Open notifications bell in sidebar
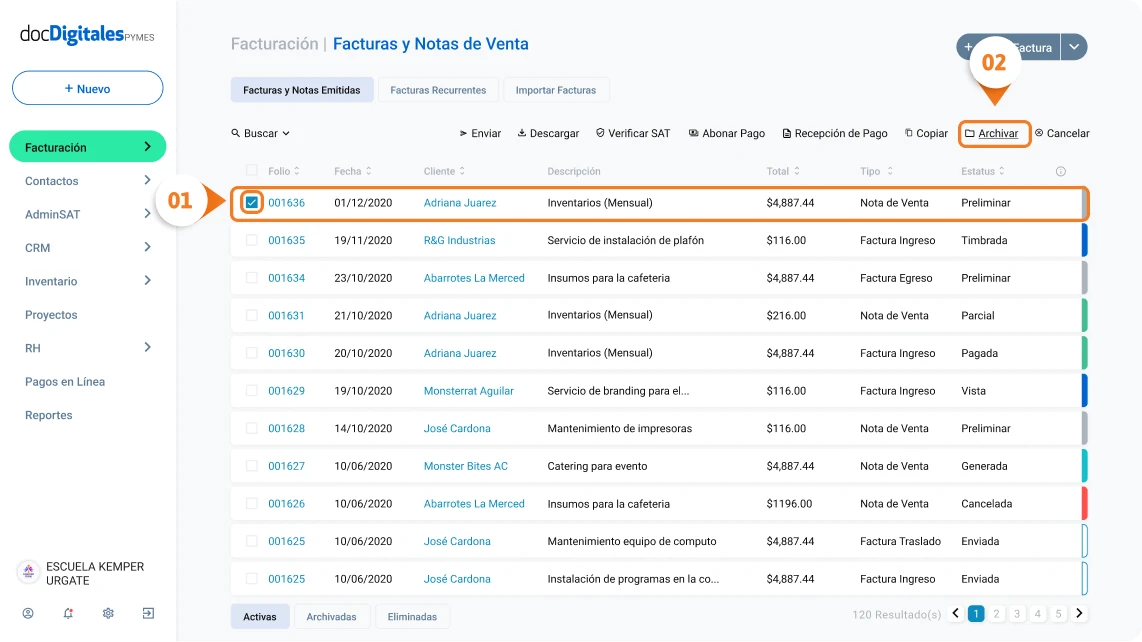 68,613
